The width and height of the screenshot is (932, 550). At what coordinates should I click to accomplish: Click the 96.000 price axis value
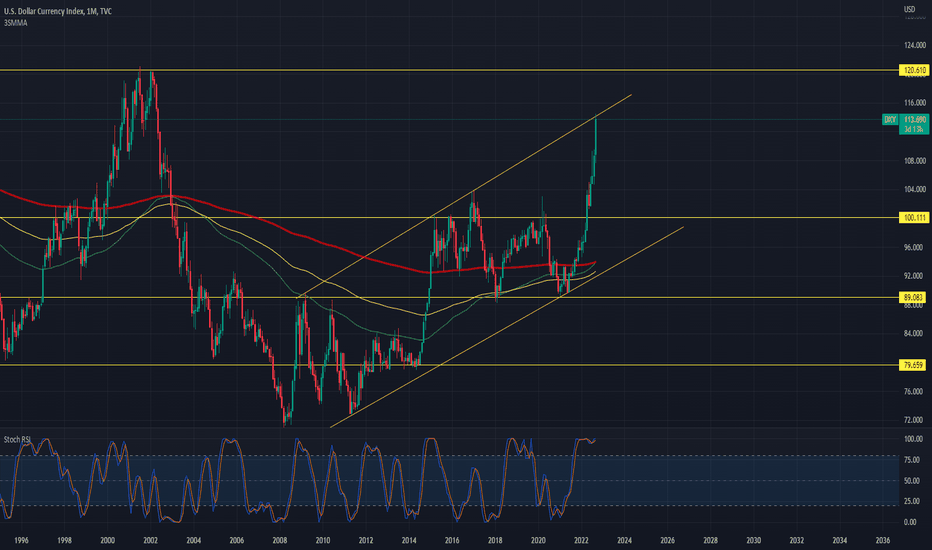click(914, 247)
